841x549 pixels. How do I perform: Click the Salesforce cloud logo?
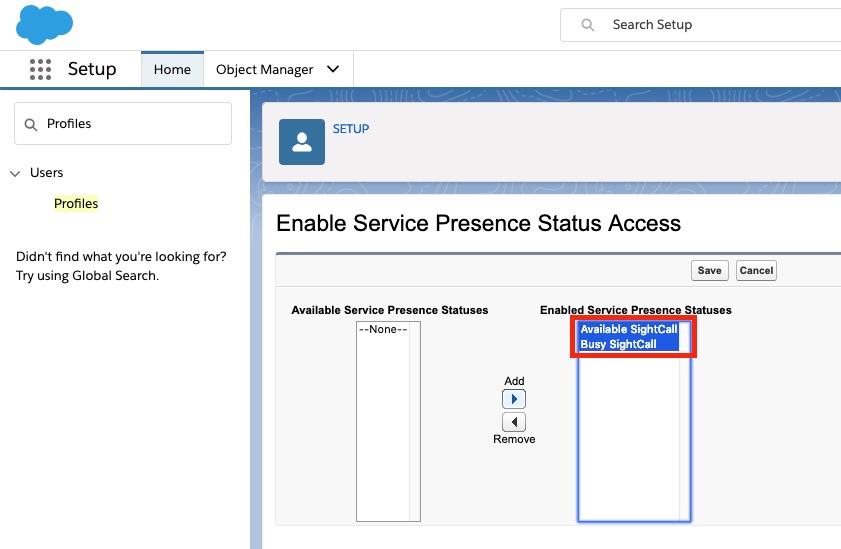[x=45, y=25]
